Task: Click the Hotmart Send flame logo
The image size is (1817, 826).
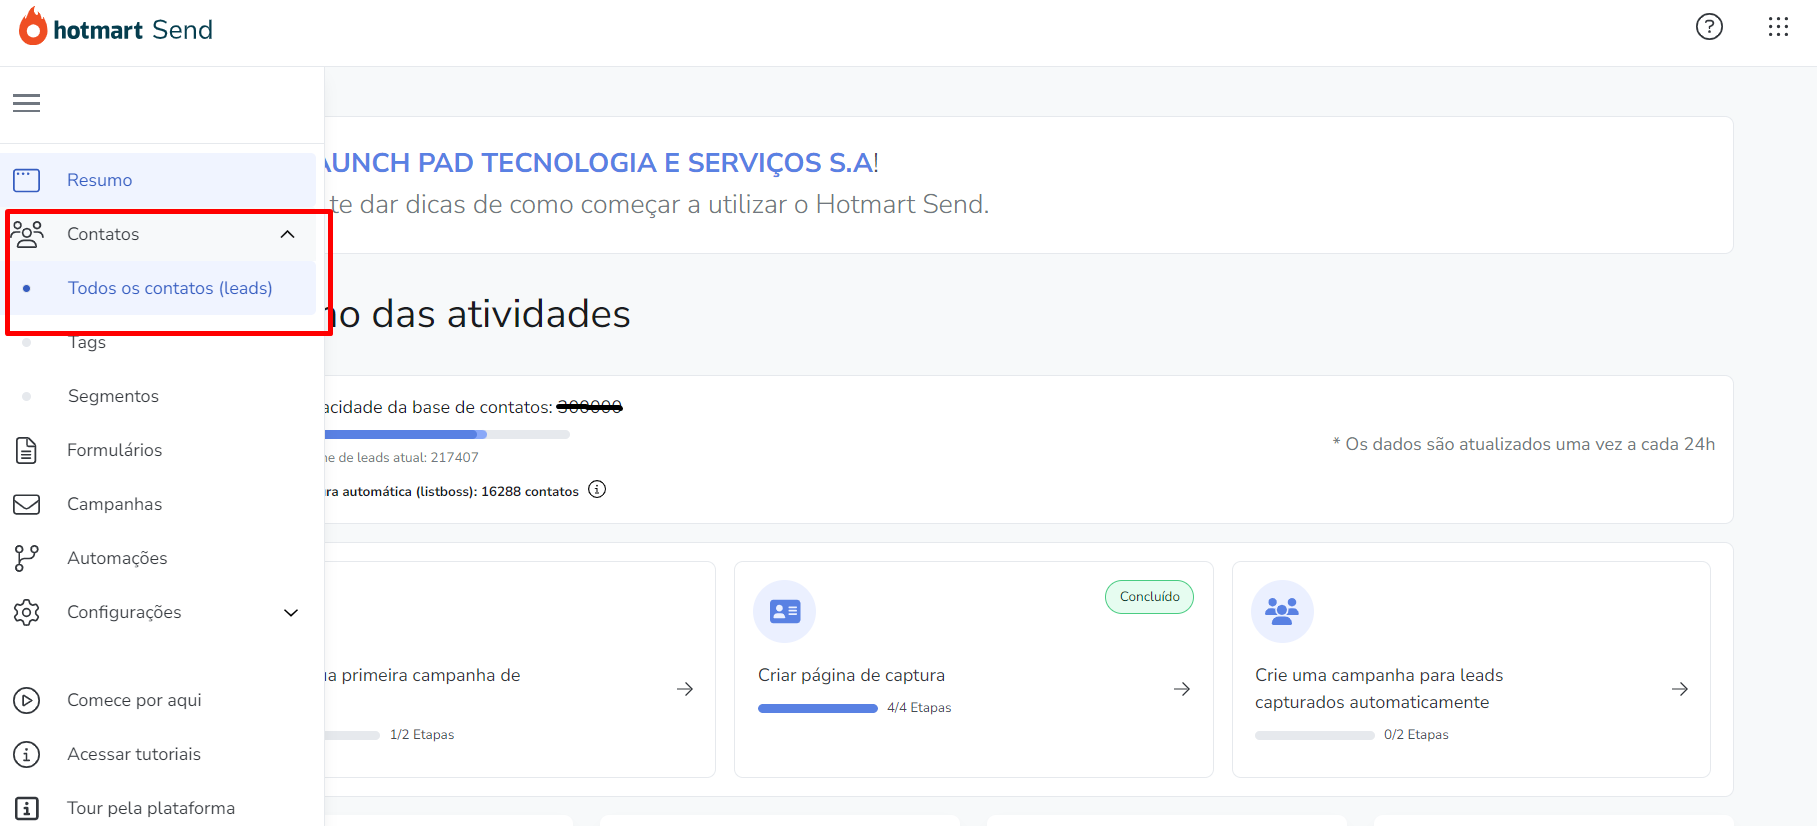Action: click(33, 28)
